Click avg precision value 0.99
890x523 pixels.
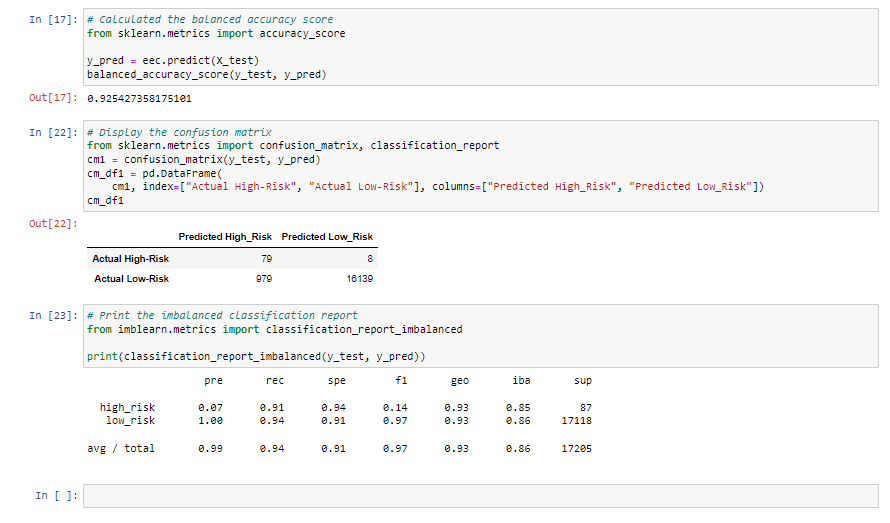[211, 449]
